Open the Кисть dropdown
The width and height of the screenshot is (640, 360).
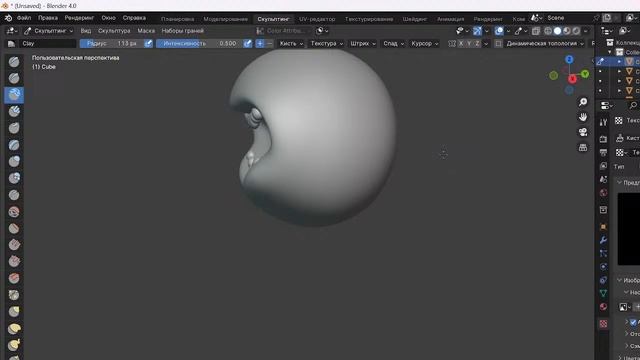(291, 43)
